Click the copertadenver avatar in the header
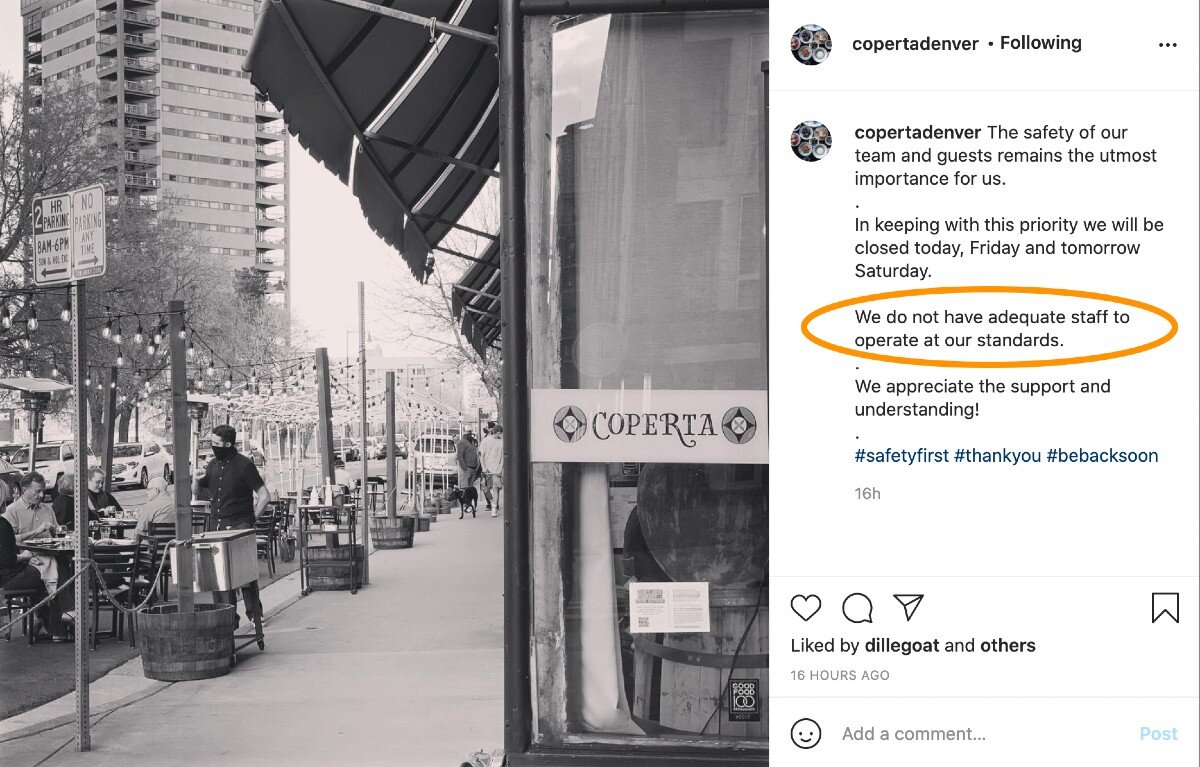This screenshot has height=767, width=1200. pyautogui.click(x=811, y=45)
